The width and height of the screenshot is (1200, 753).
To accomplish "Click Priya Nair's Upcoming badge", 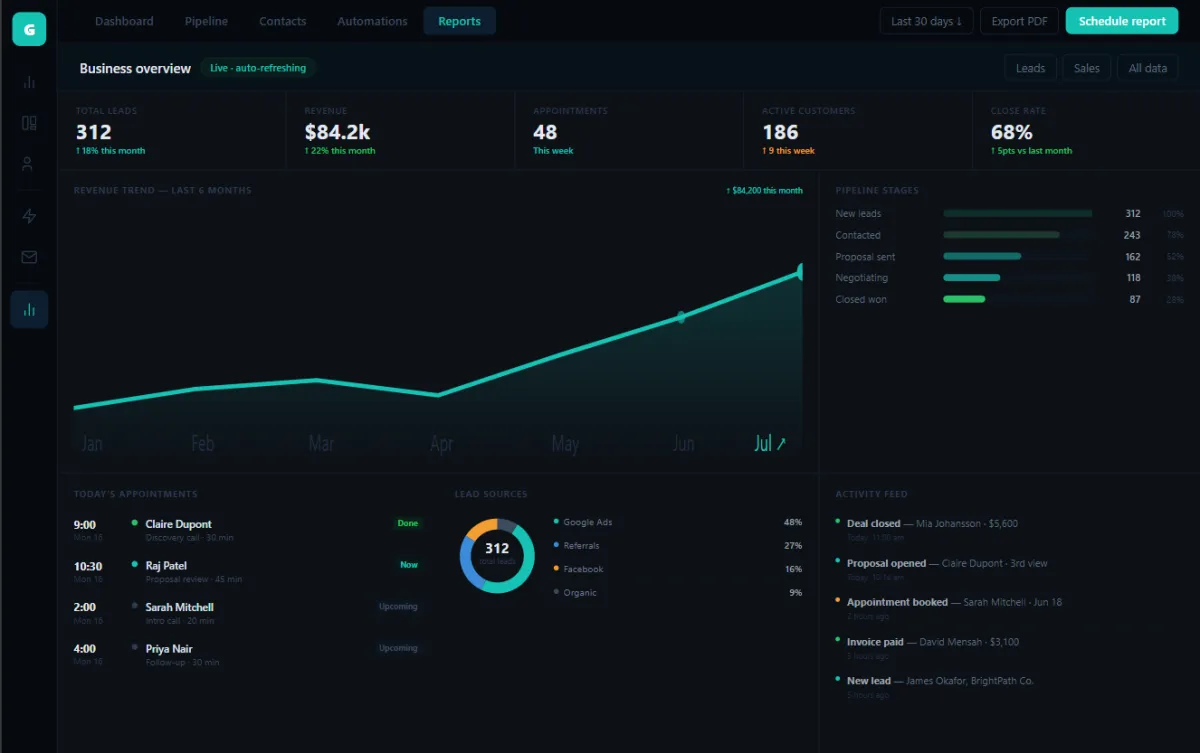I will pos(398,648).
